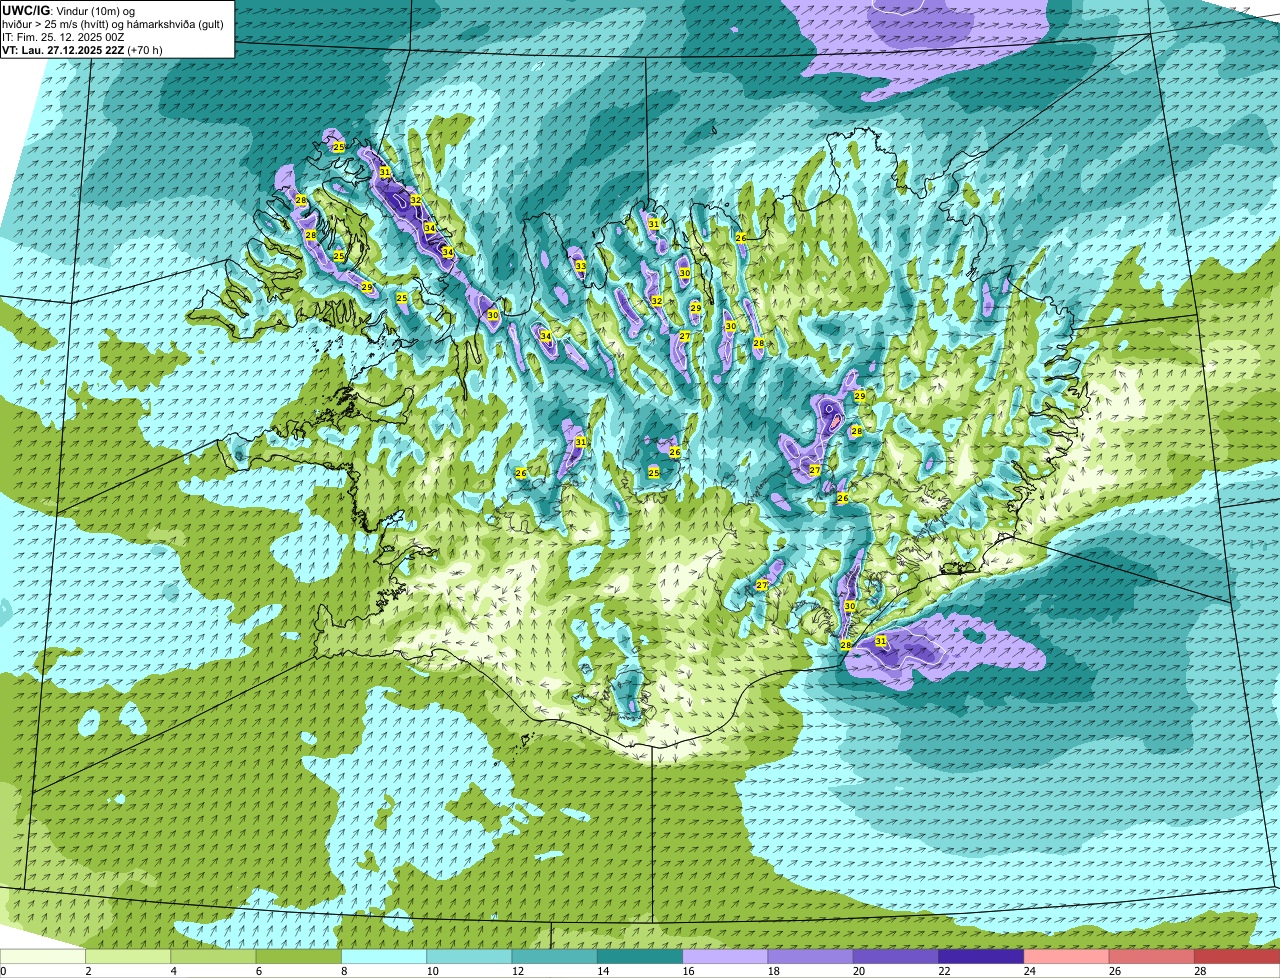Click the "UWC/IG" title in the info box
This screenshot has width=1280, height=978.
(26, 10)
